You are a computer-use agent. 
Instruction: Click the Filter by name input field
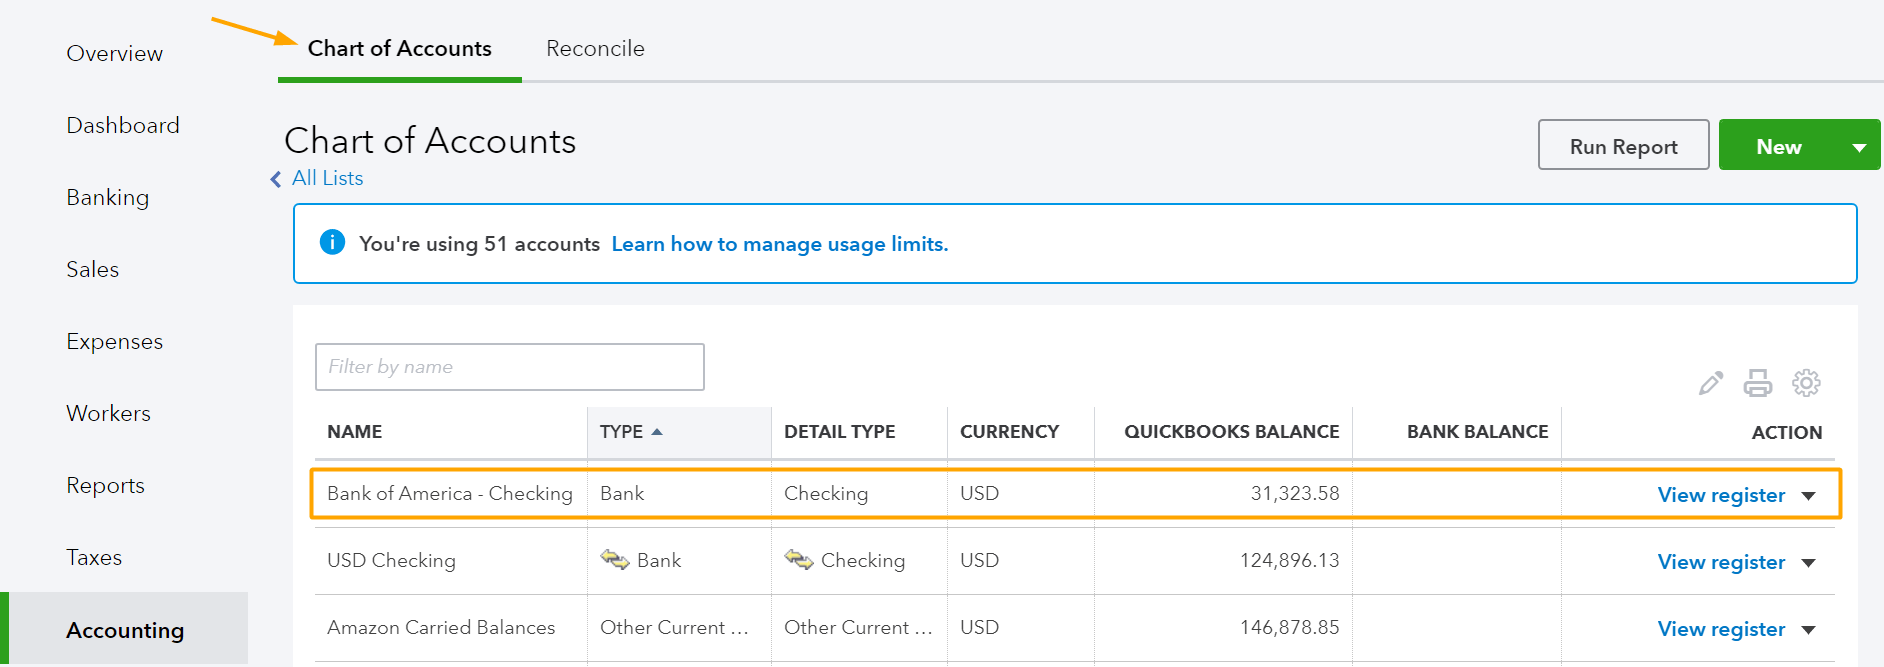tap(510, 367)
